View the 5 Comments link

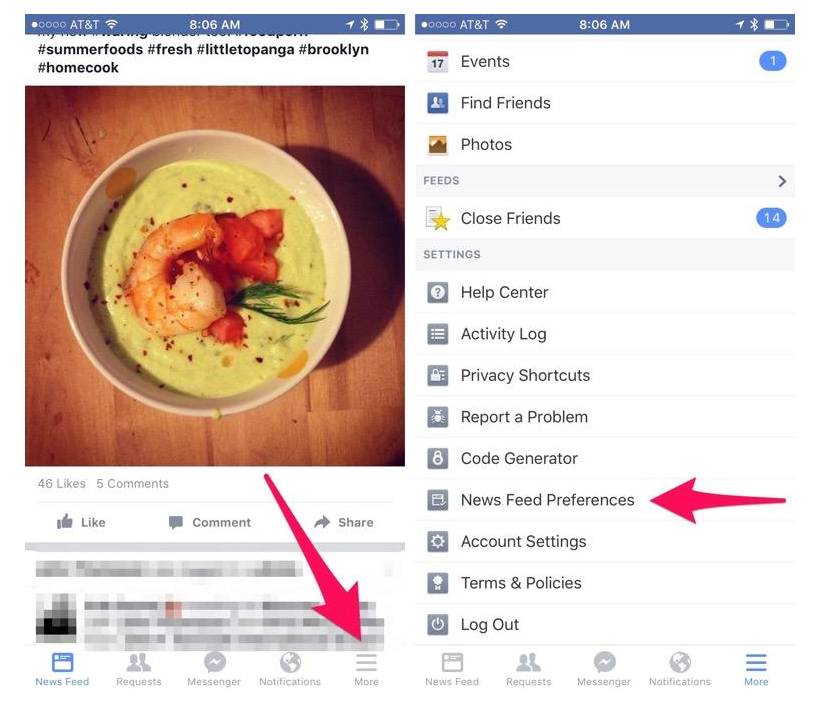pos(132,483)
